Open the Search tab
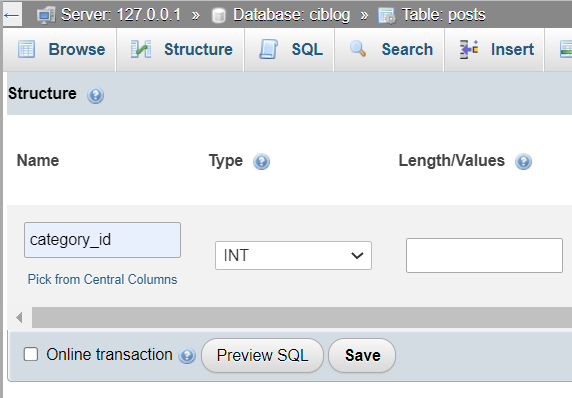The width and height of the screenshot is (572, 398). pyautogui.click(x=390, y=50)
